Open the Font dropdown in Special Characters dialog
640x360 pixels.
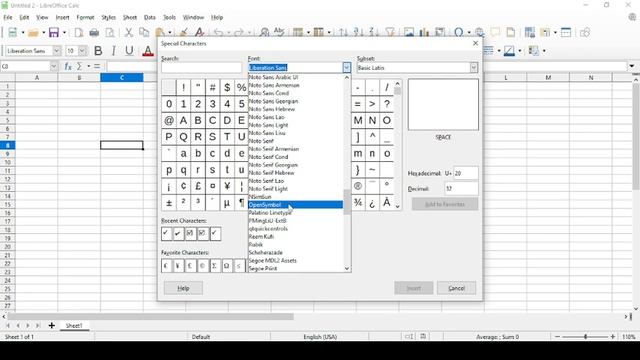(x=347, y=68)
